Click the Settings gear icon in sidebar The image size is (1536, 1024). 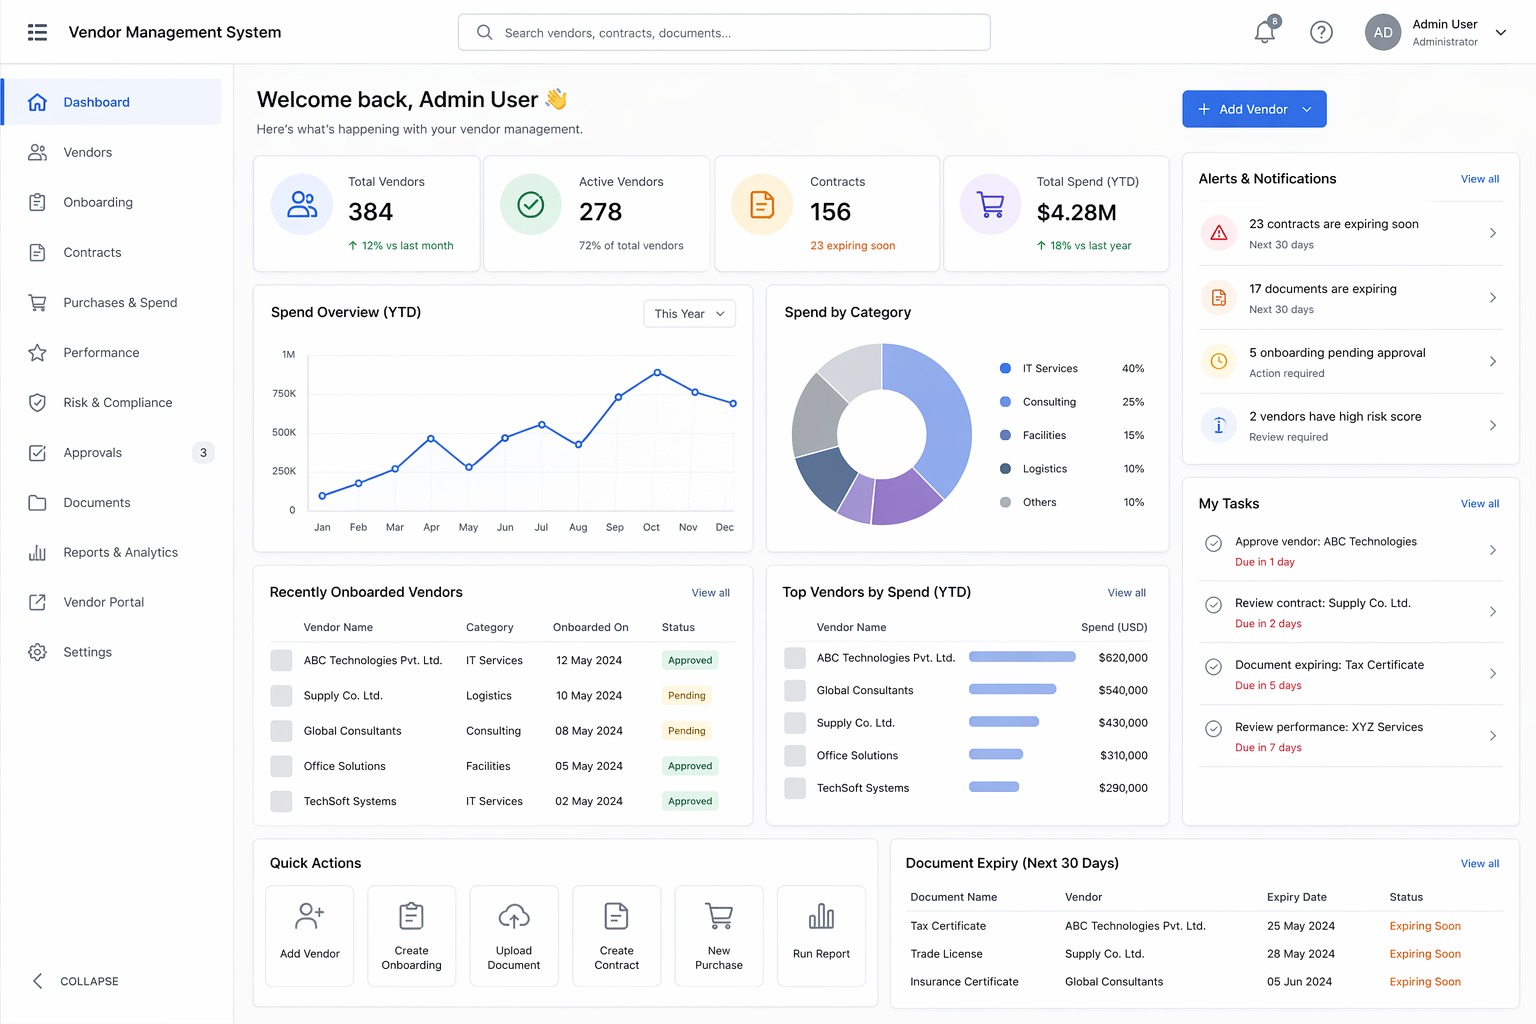click(x=37, y=652)
